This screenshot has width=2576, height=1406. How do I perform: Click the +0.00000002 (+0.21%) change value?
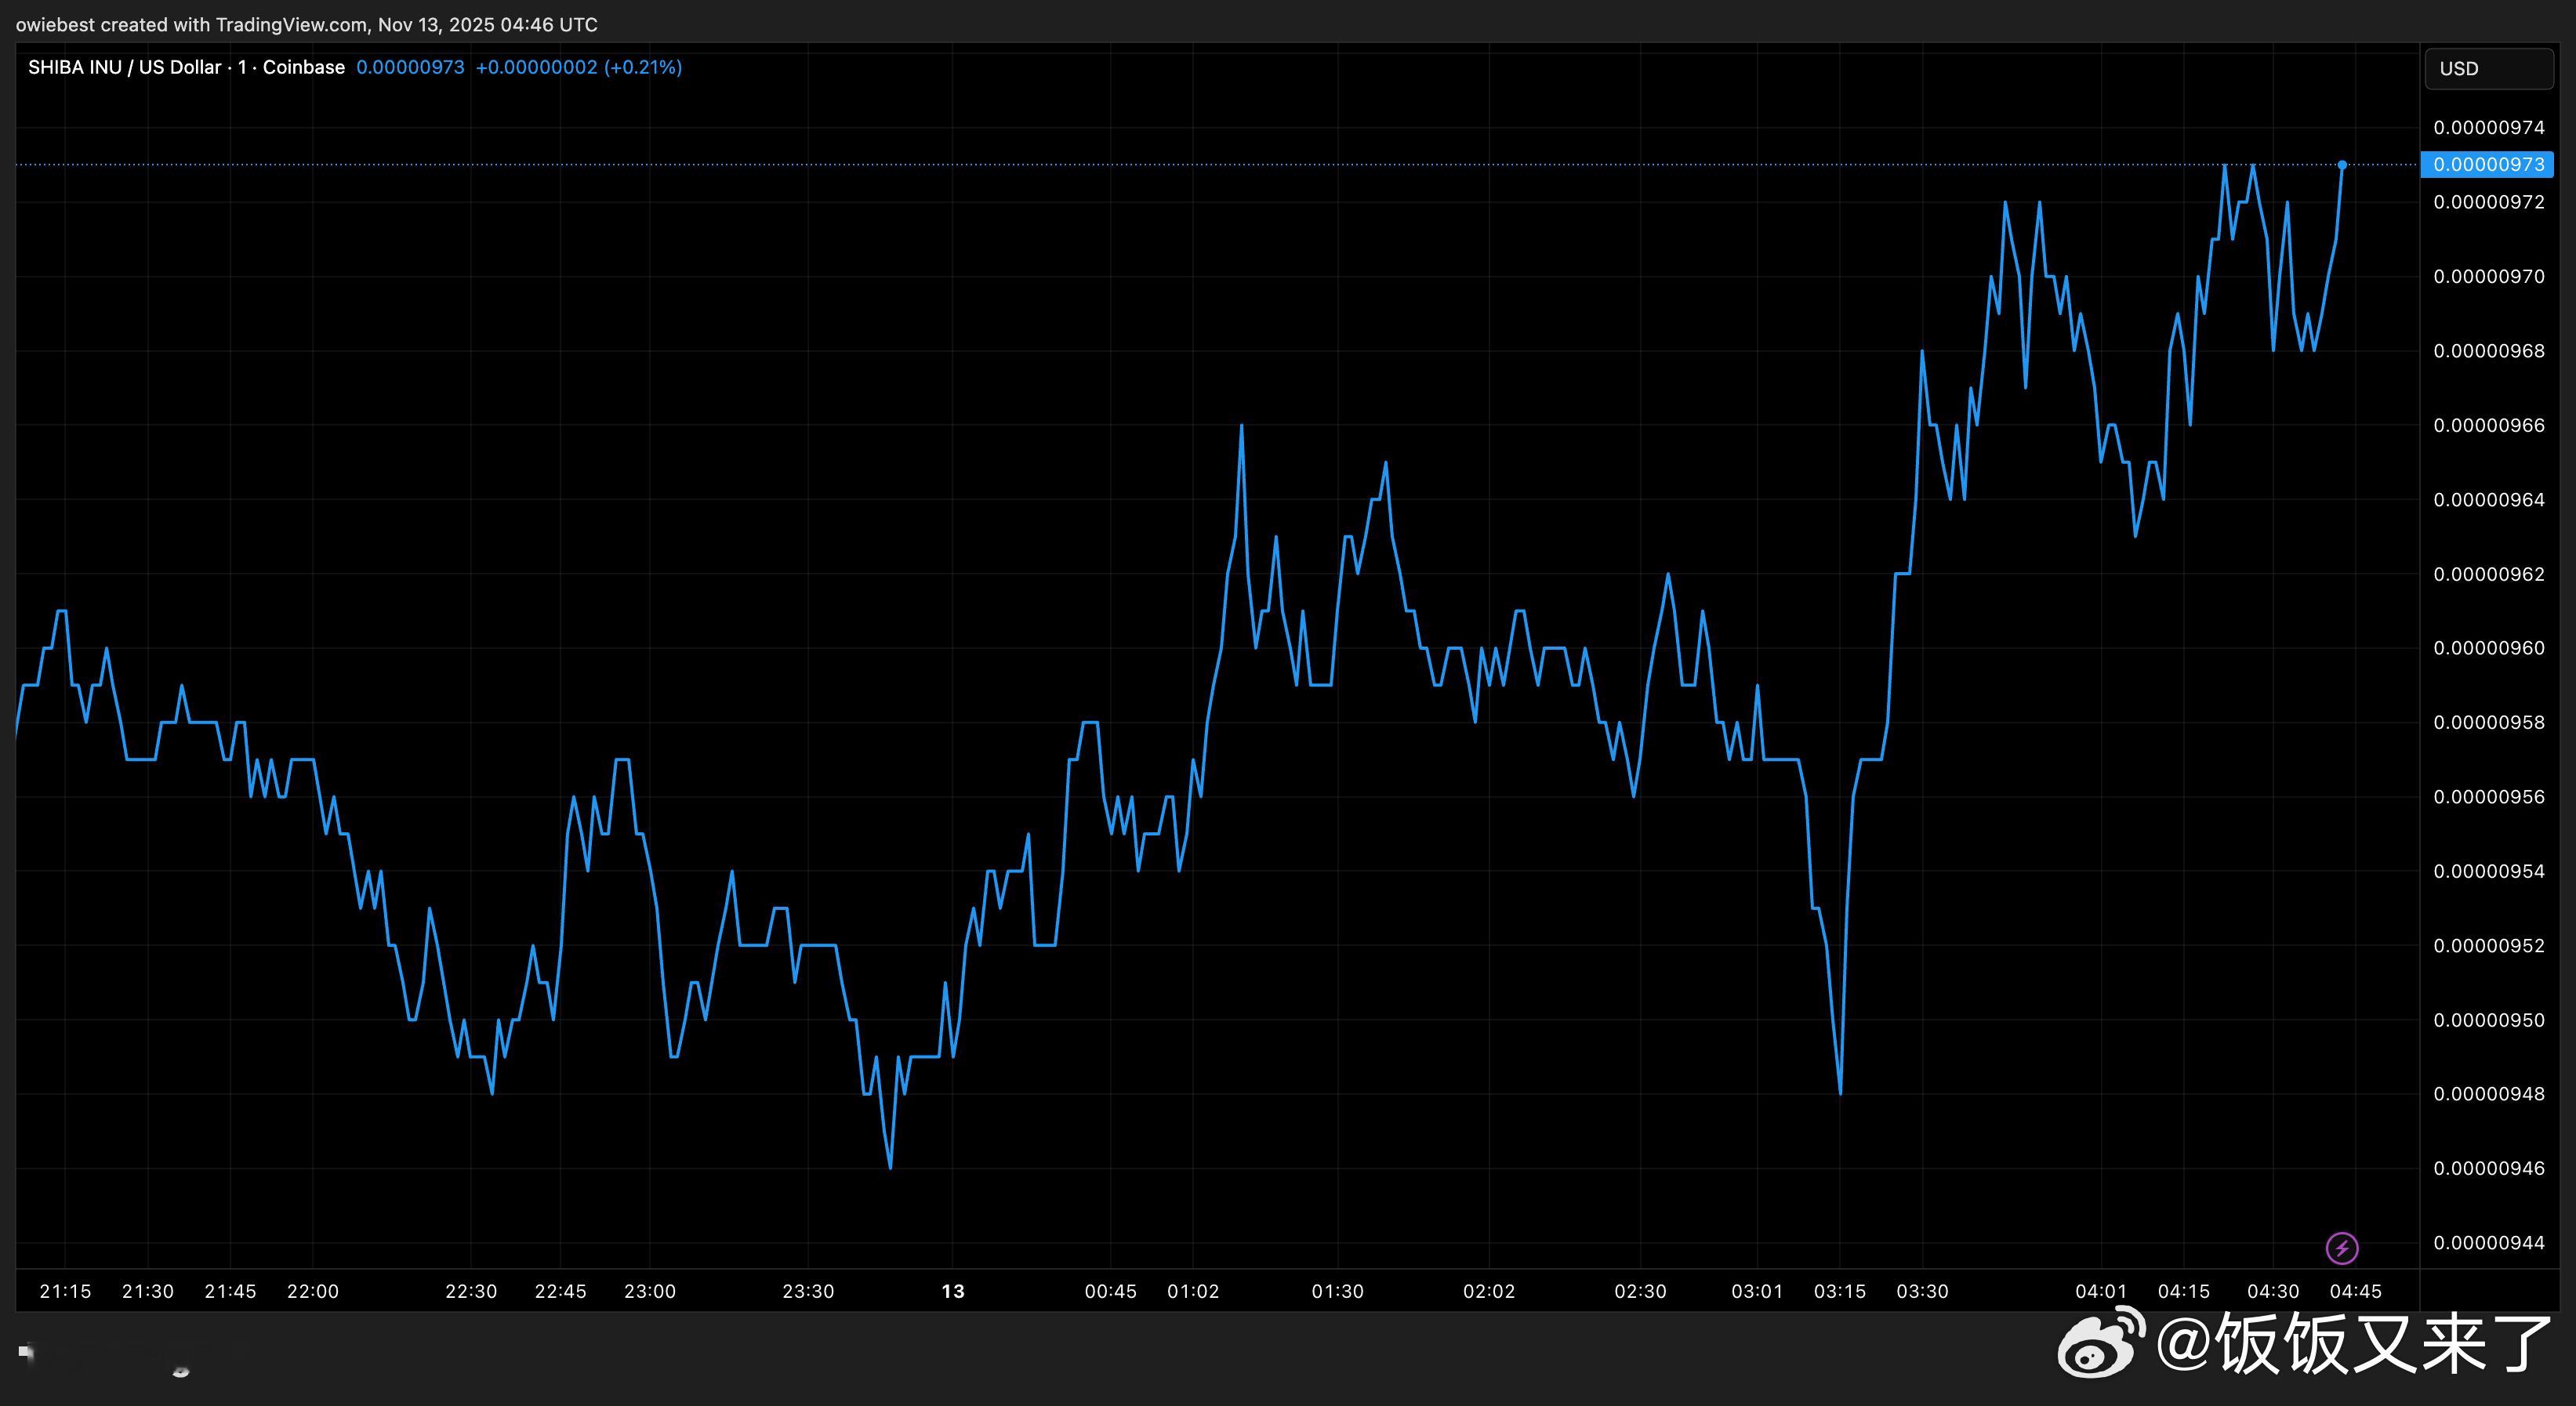point(578,67)
